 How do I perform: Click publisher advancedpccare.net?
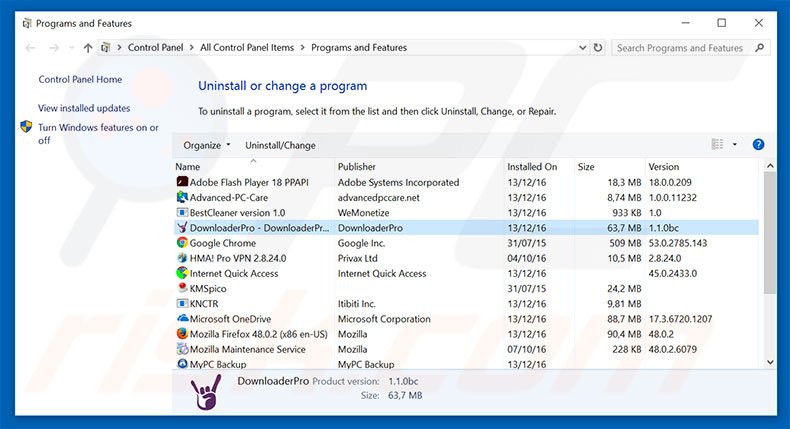[378, 198]
